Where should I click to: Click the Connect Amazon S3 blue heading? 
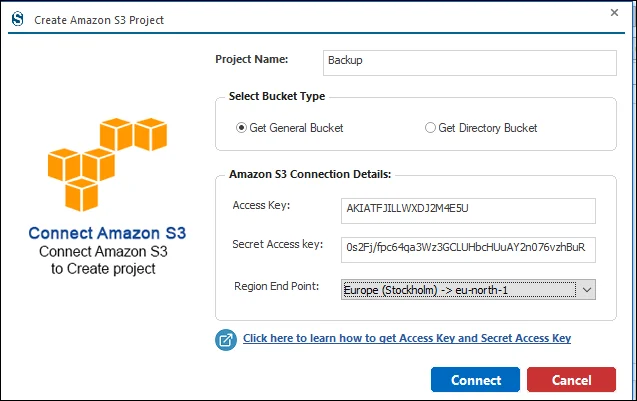pos(107,233)
